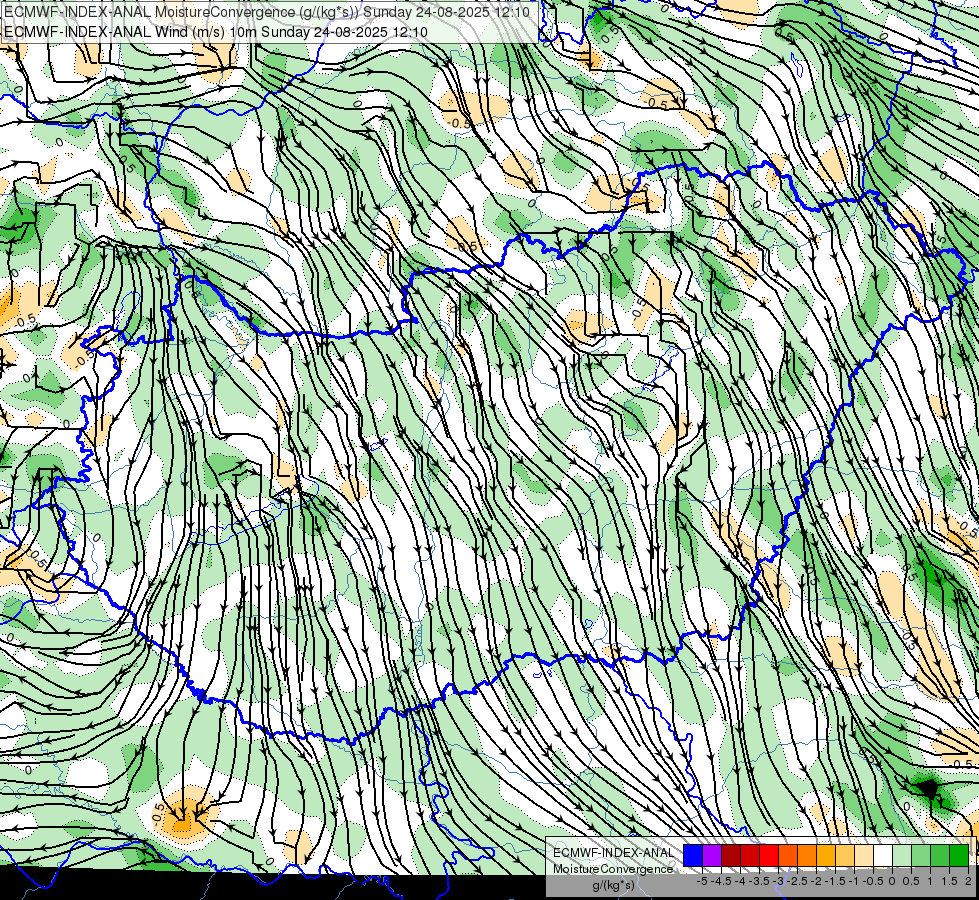Pick the medium green swatch starting at 1
Image resolution: width=979 pixels, height=900 pixels.
940,855
